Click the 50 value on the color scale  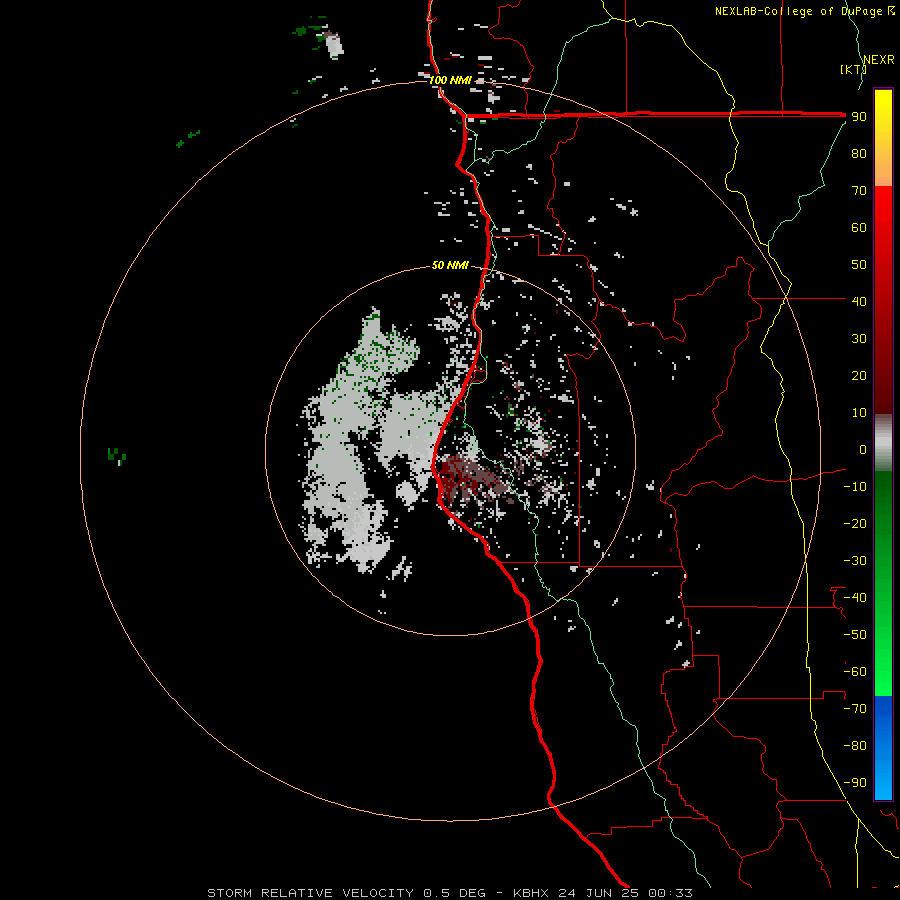859,265
